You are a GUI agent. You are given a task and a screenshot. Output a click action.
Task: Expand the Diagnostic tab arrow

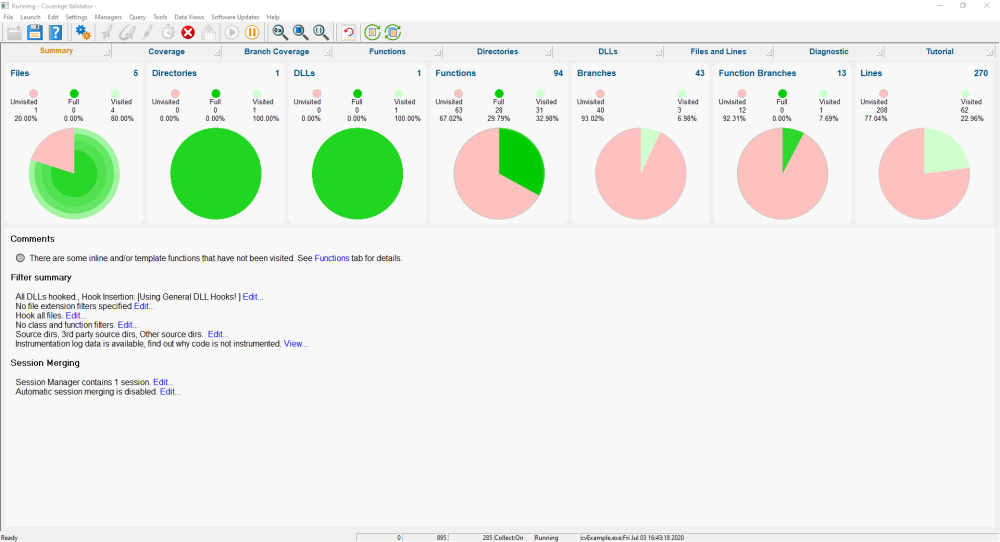pos(879,52)
